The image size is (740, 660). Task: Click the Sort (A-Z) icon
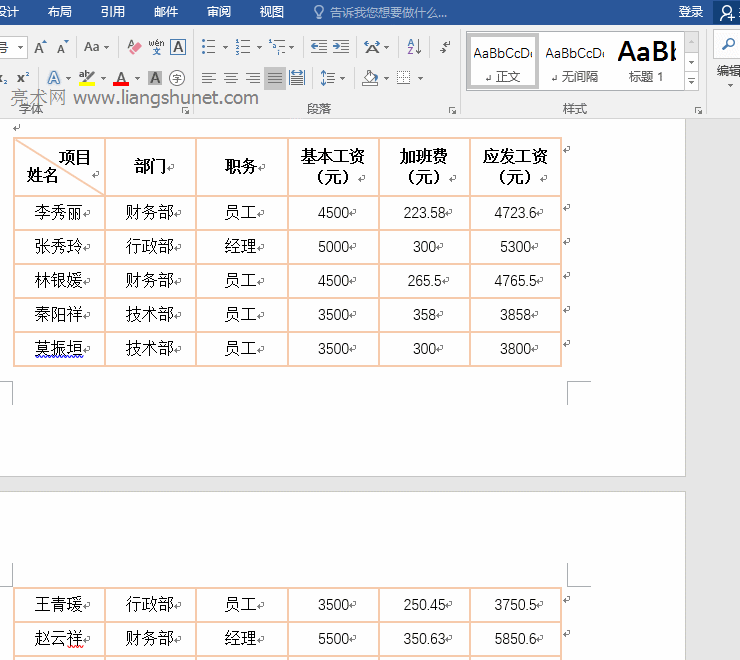(414, 47)
